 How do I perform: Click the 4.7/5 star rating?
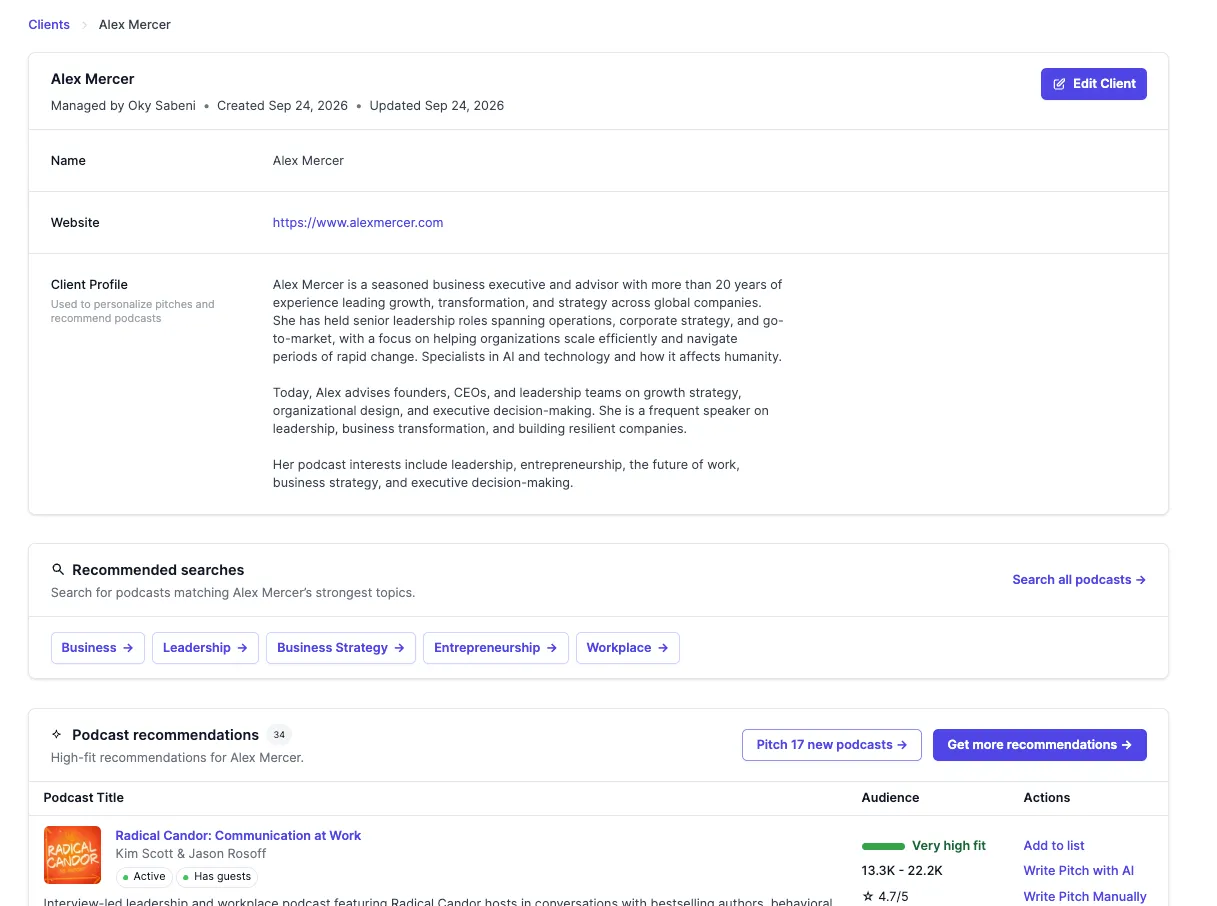(885, 897)
